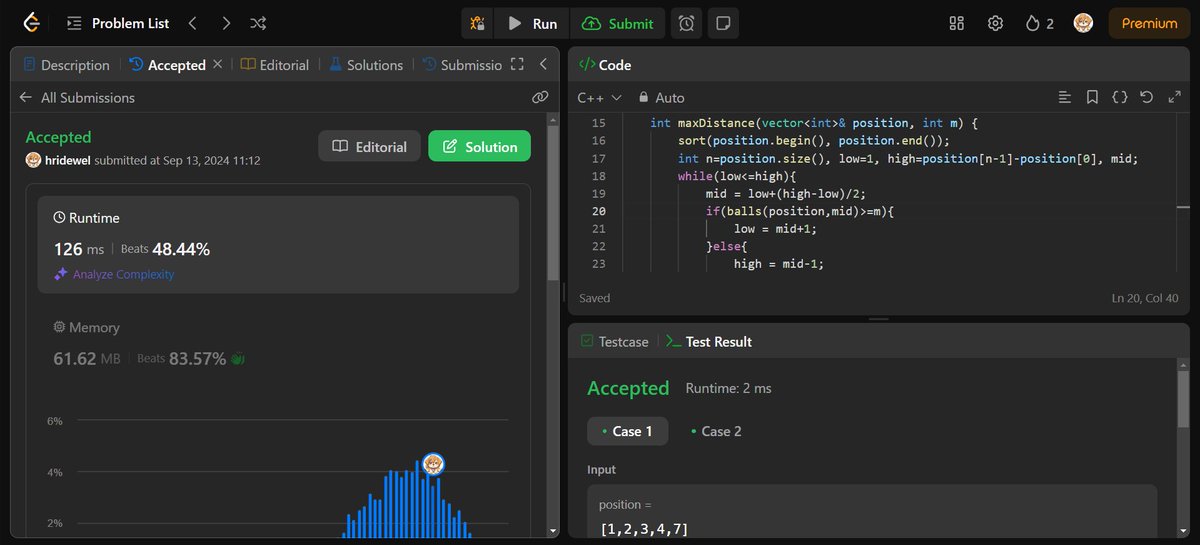Open the C++ language dropdown
The image size is (1200, 545).
coord(600,98)
